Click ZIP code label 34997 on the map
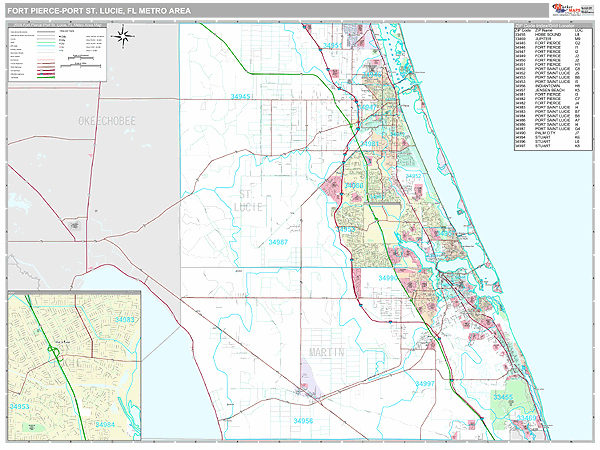600x450 pixels. pyautogui.click(x=427, y=384)
